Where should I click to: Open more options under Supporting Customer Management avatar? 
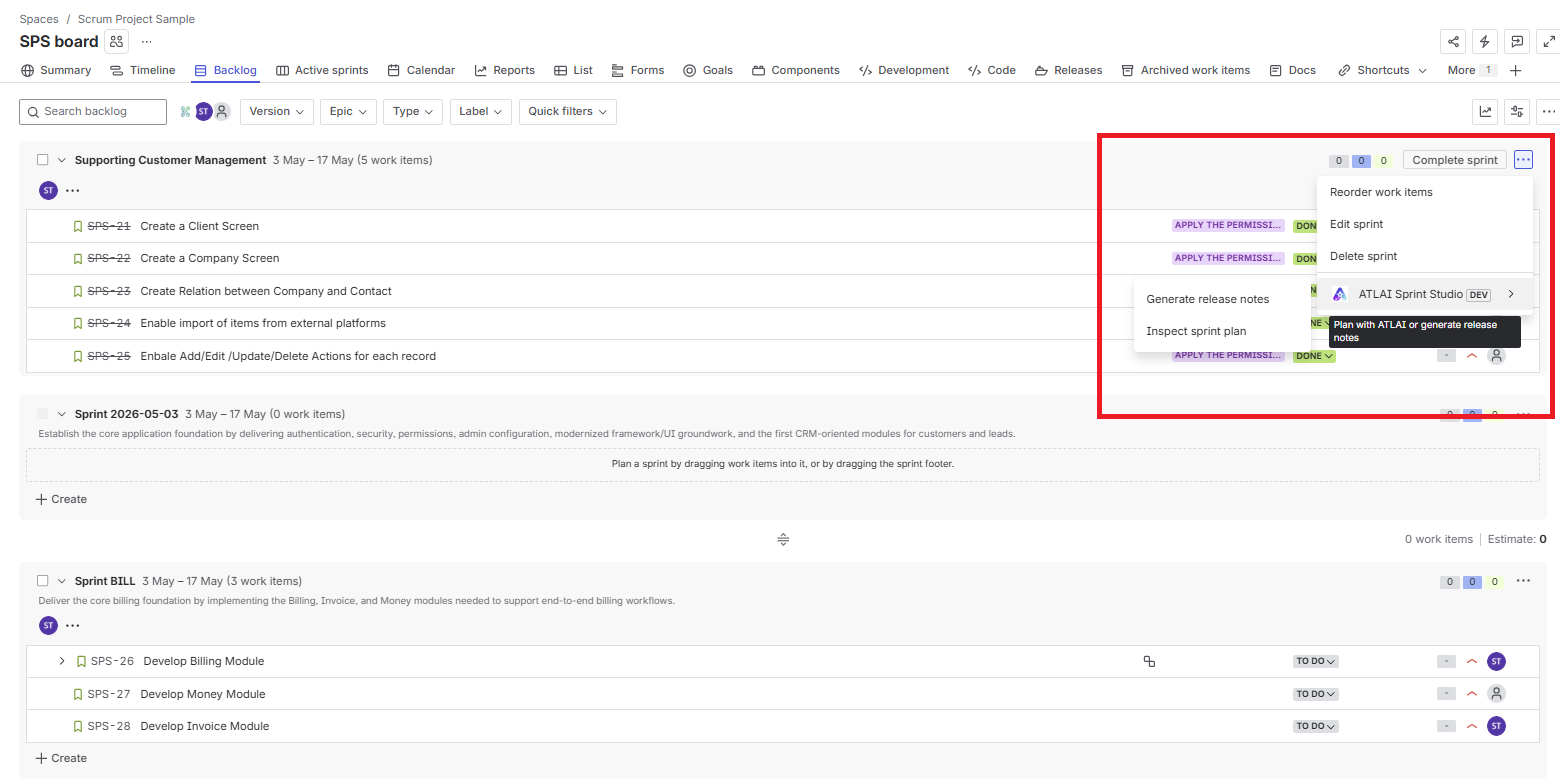[73, 190]
